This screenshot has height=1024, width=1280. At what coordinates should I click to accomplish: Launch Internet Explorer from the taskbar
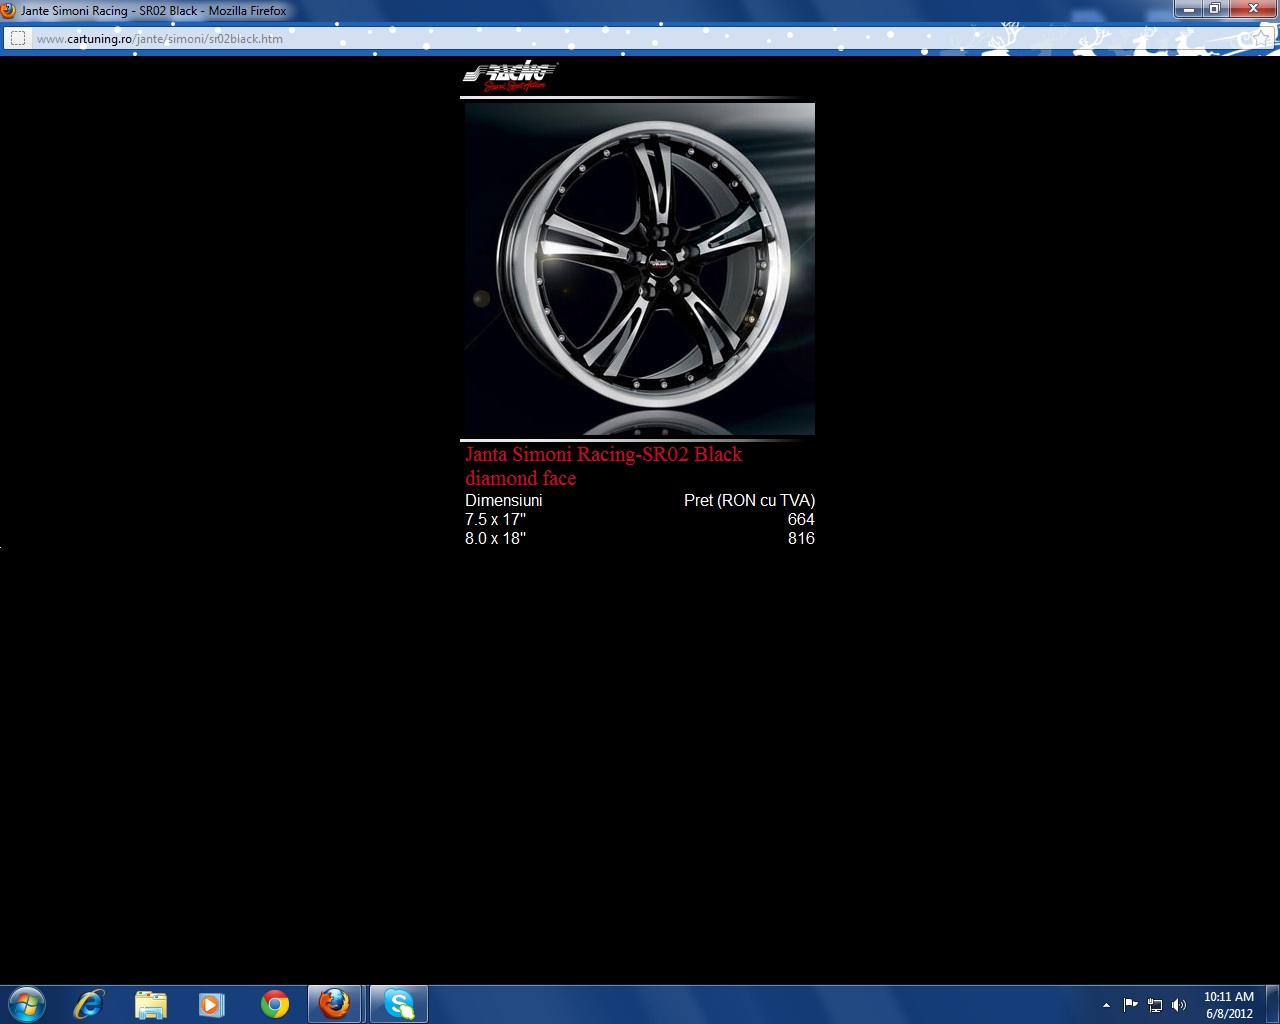pyautogui.click(x=89, y=1004)
